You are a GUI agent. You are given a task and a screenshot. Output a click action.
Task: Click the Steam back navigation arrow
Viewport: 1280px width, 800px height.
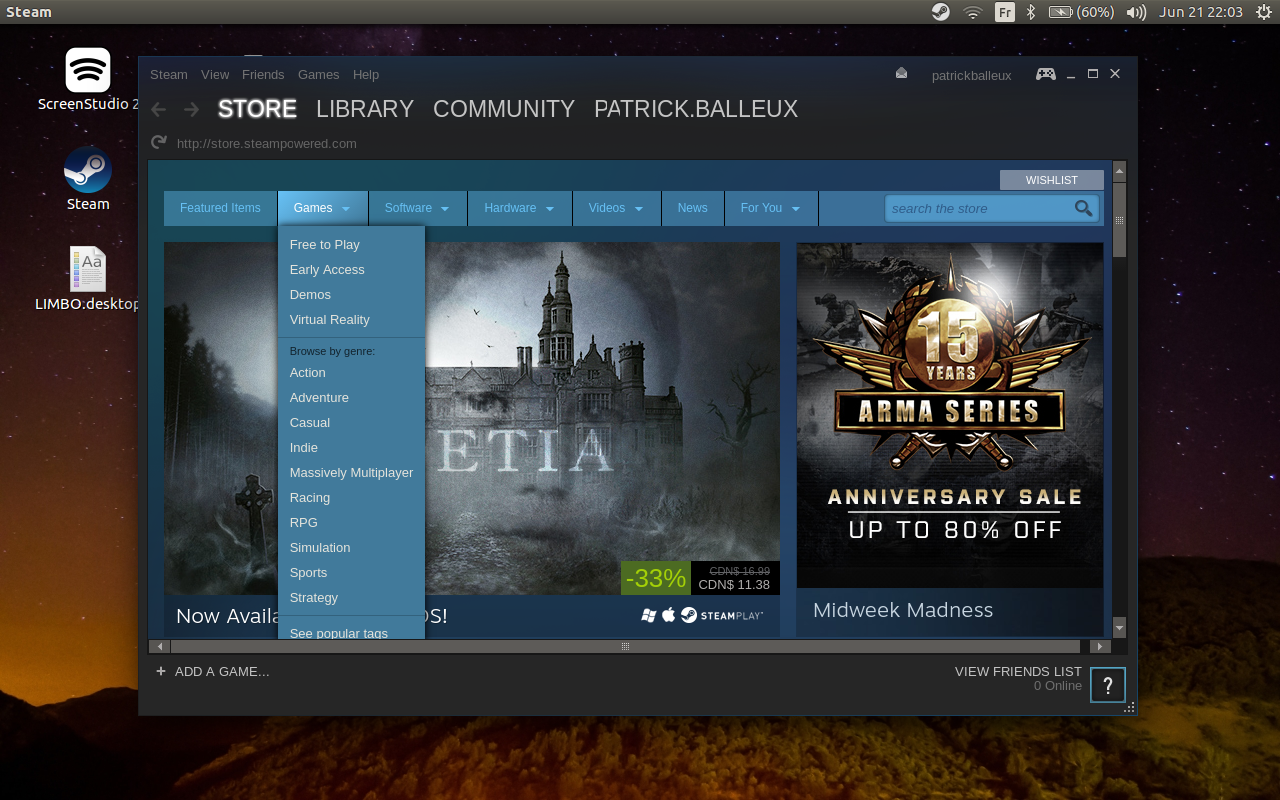point(158,109)
